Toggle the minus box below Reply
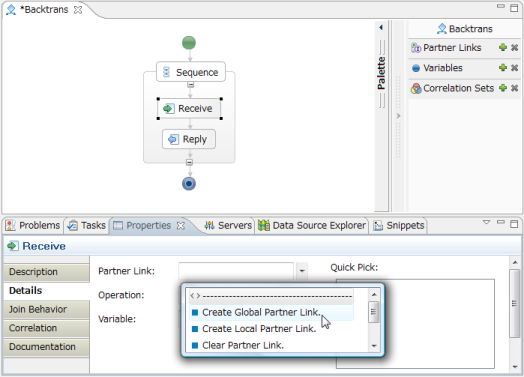This screenshot has width=524, height=377. [189, 162]
